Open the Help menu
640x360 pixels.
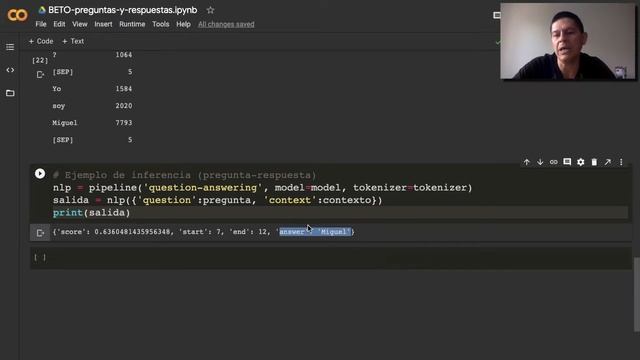click(183, 24)
